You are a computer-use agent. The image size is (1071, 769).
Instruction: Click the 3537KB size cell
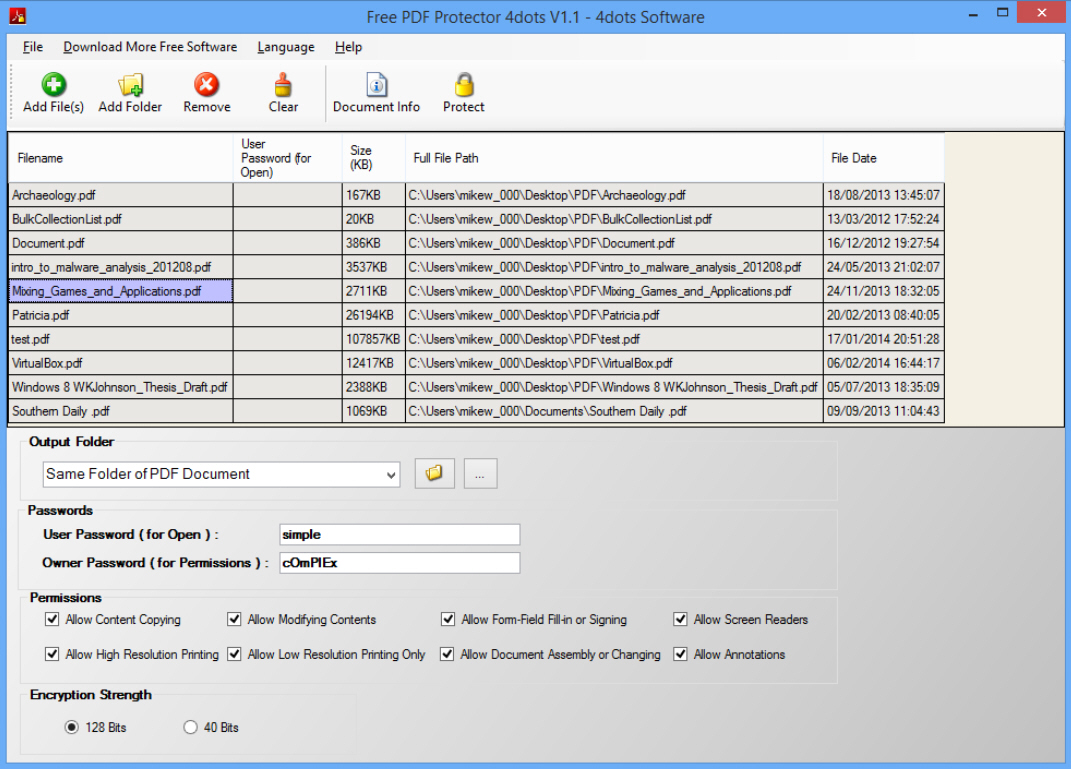pos(374,267)
